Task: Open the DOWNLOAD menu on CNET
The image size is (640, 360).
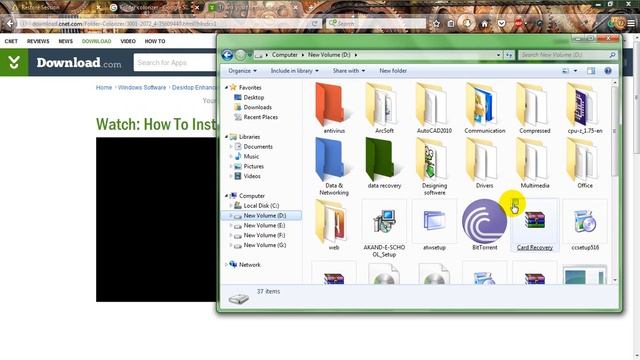Action: 96,41
